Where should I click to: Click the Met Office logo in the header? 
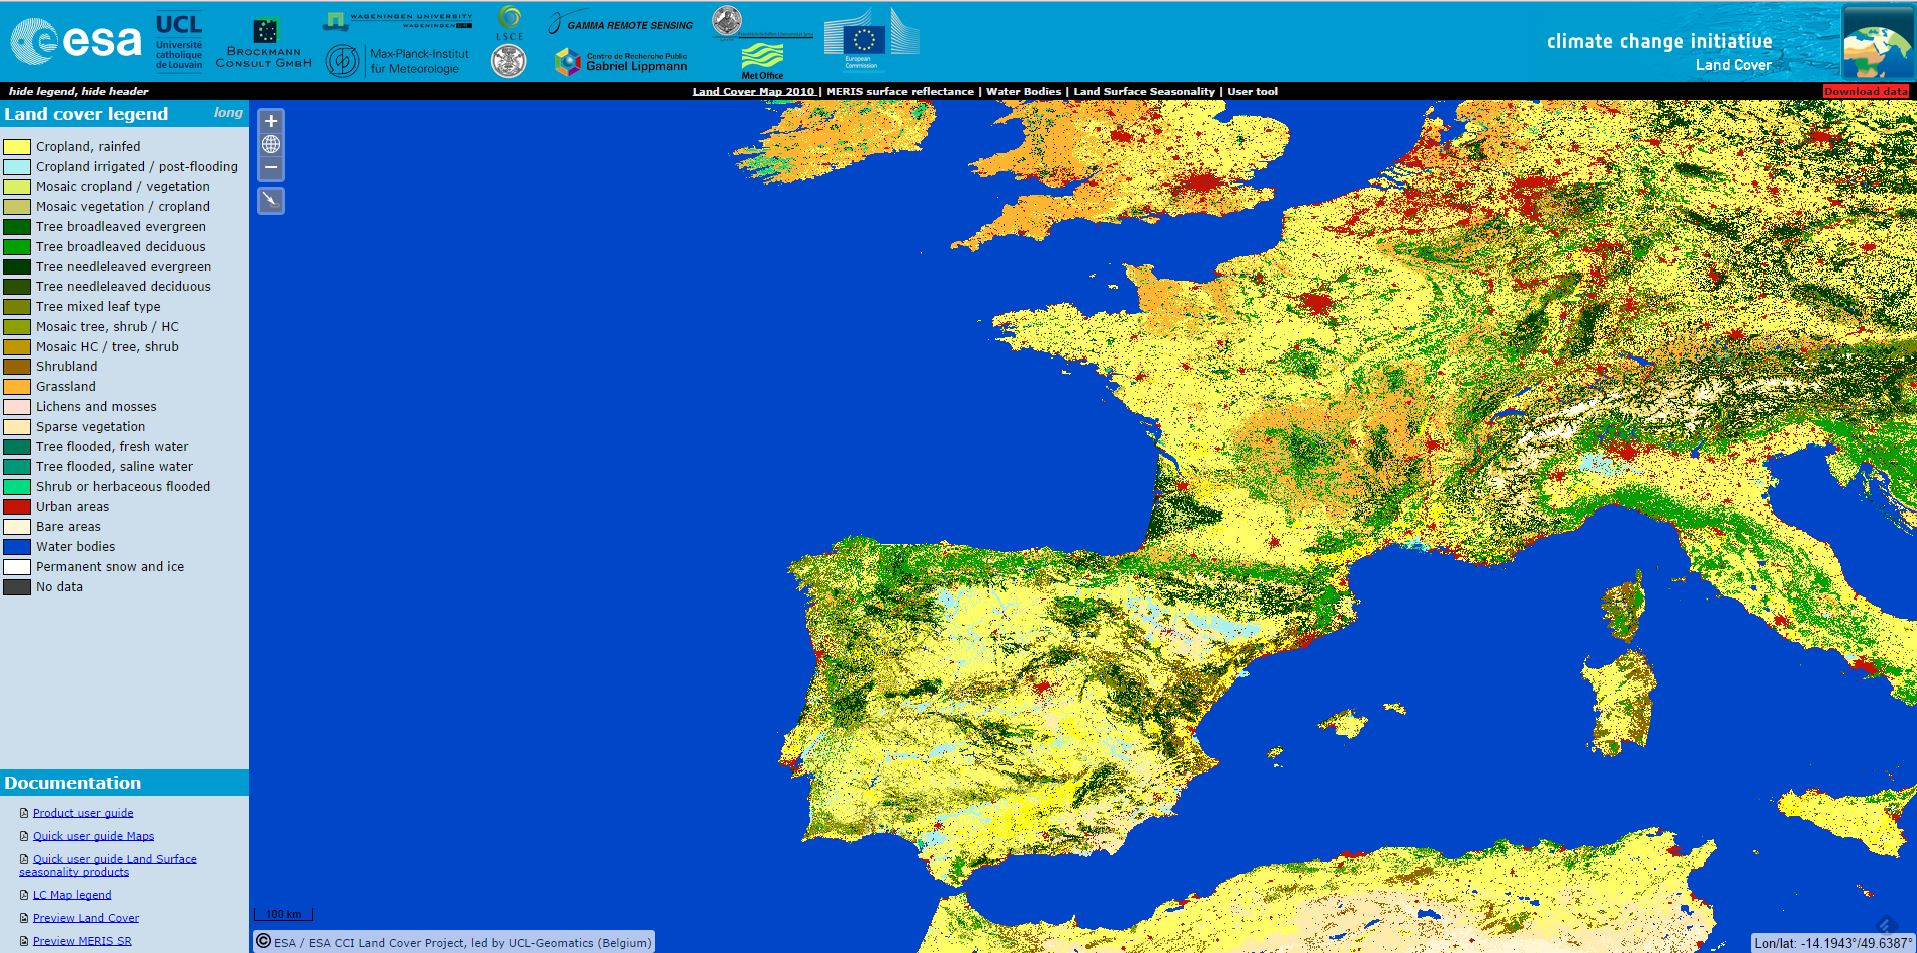[762, 60]
